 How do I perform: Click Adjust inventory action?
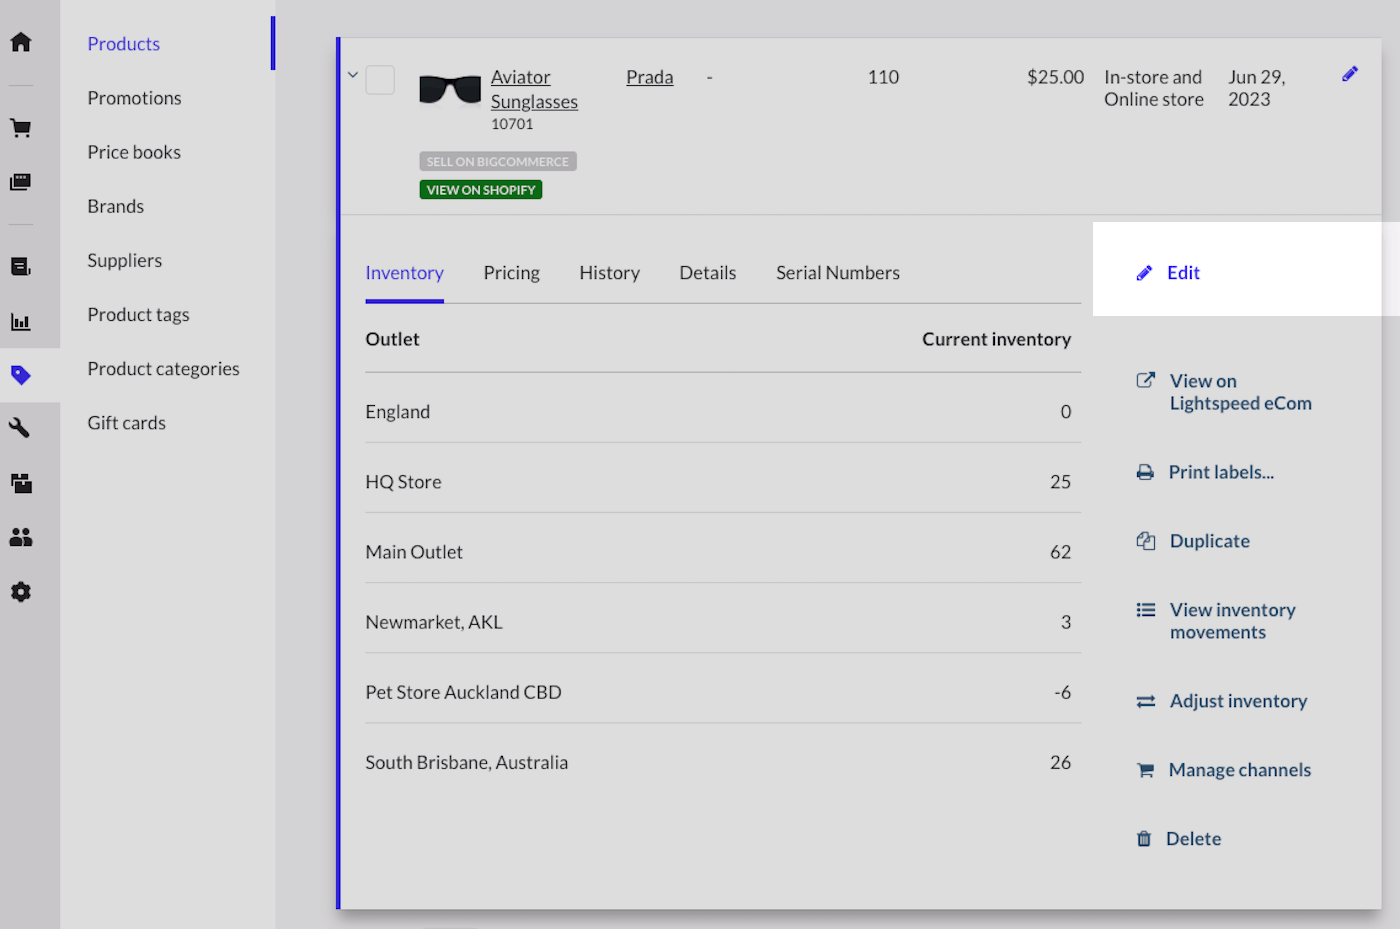[1237, 701]
